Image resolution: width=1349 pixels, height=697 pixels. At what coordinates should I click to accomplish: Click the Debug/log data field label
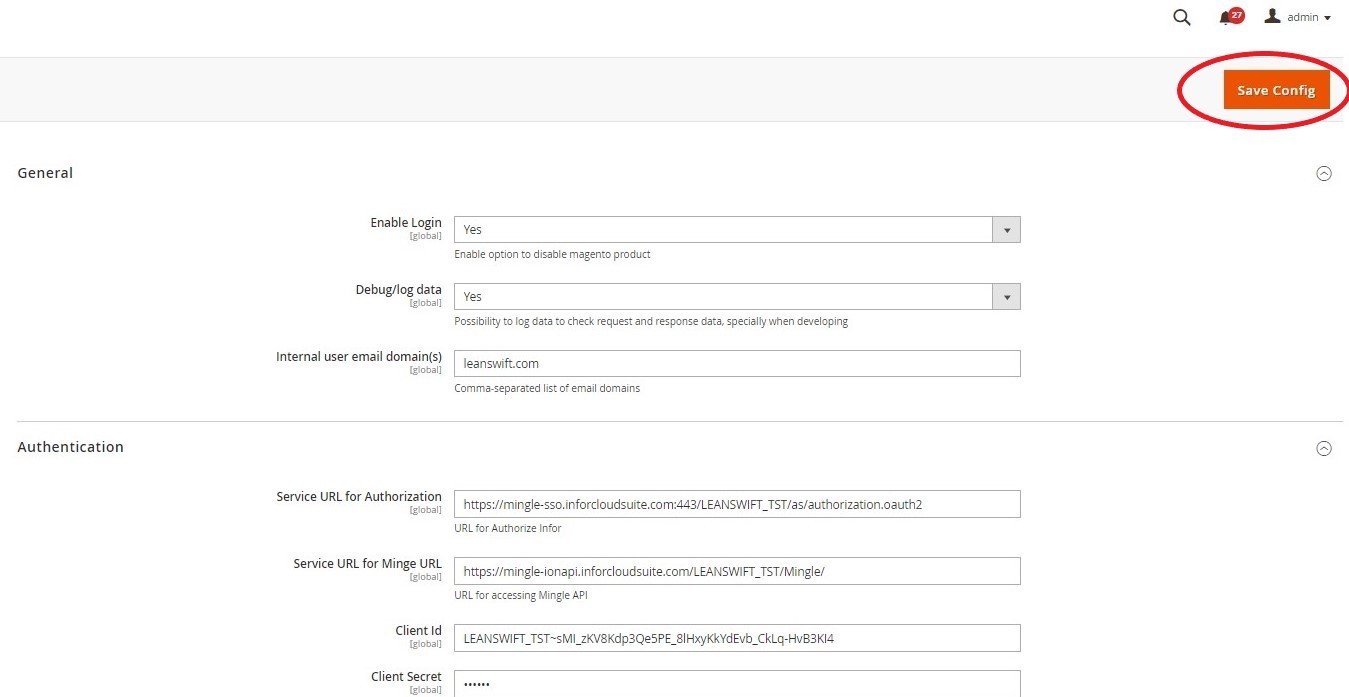(398, 290)
